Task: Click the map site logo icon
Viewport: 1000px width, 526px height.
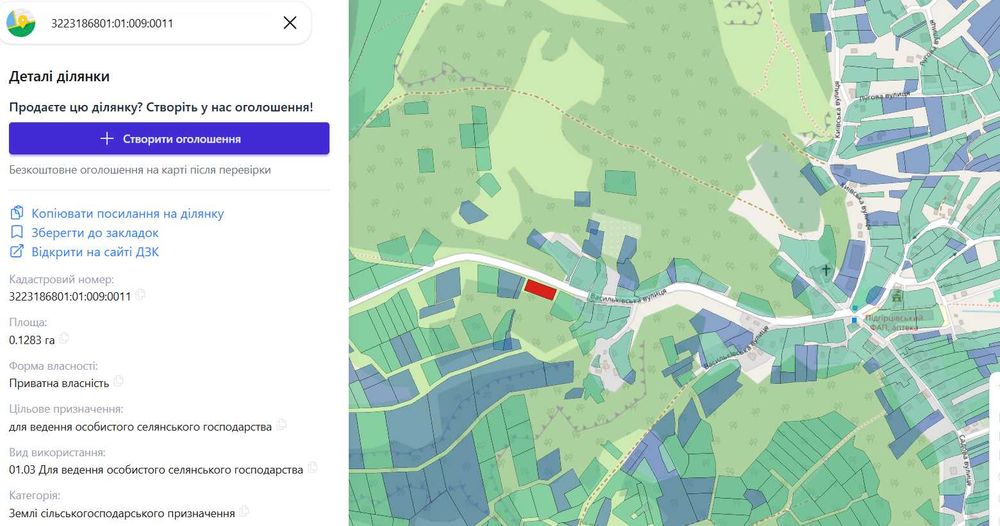Action: coord(21,23)
